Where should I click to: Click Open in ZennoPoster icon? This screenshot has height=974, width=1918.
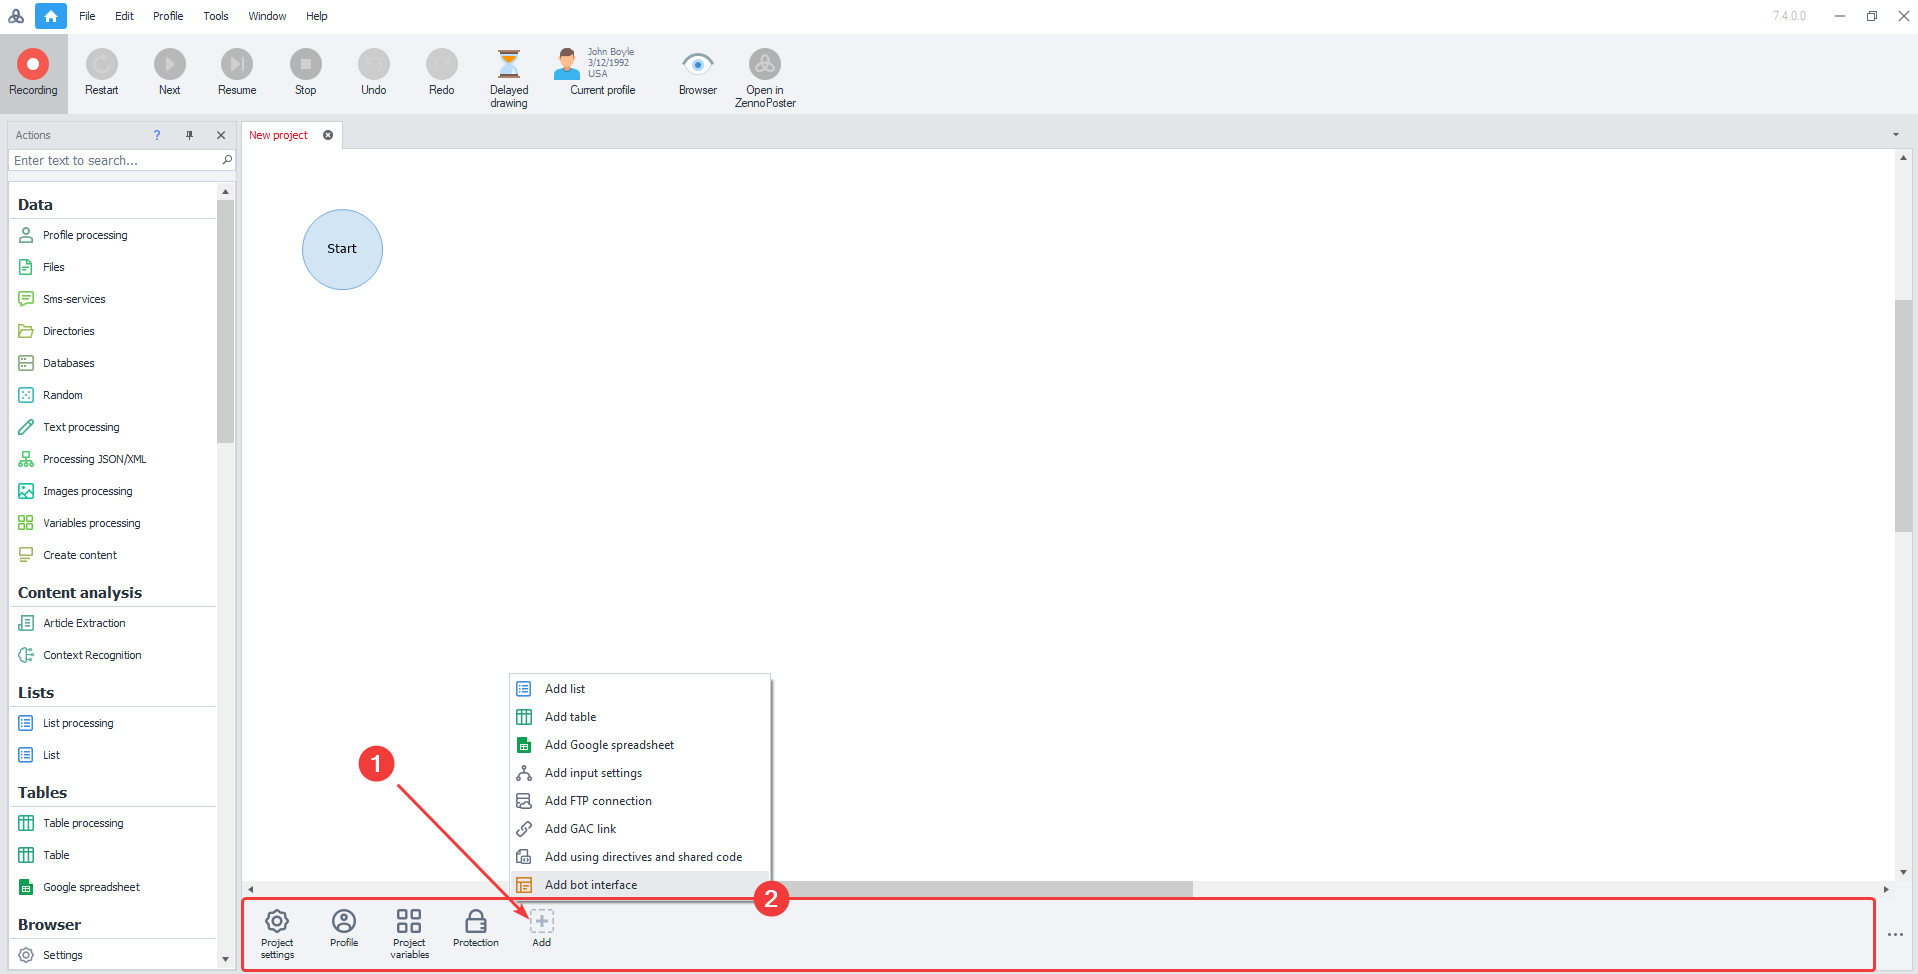[765, 65]
